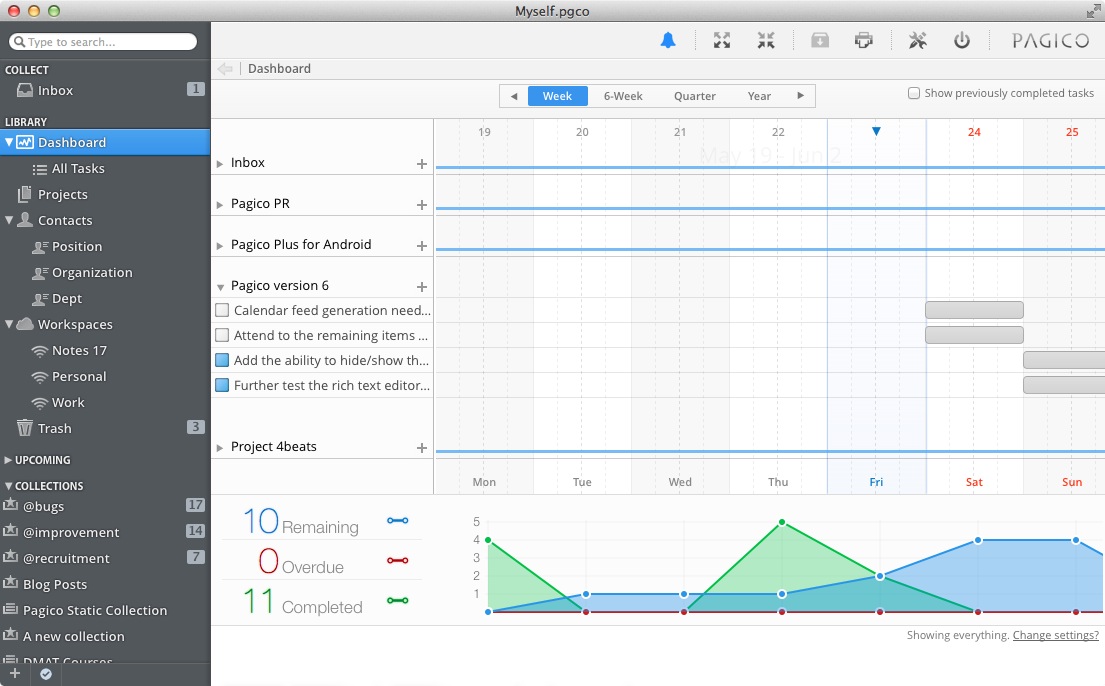
Task: Collapse the COLLECTIONS section
Action: coord(8,486)
